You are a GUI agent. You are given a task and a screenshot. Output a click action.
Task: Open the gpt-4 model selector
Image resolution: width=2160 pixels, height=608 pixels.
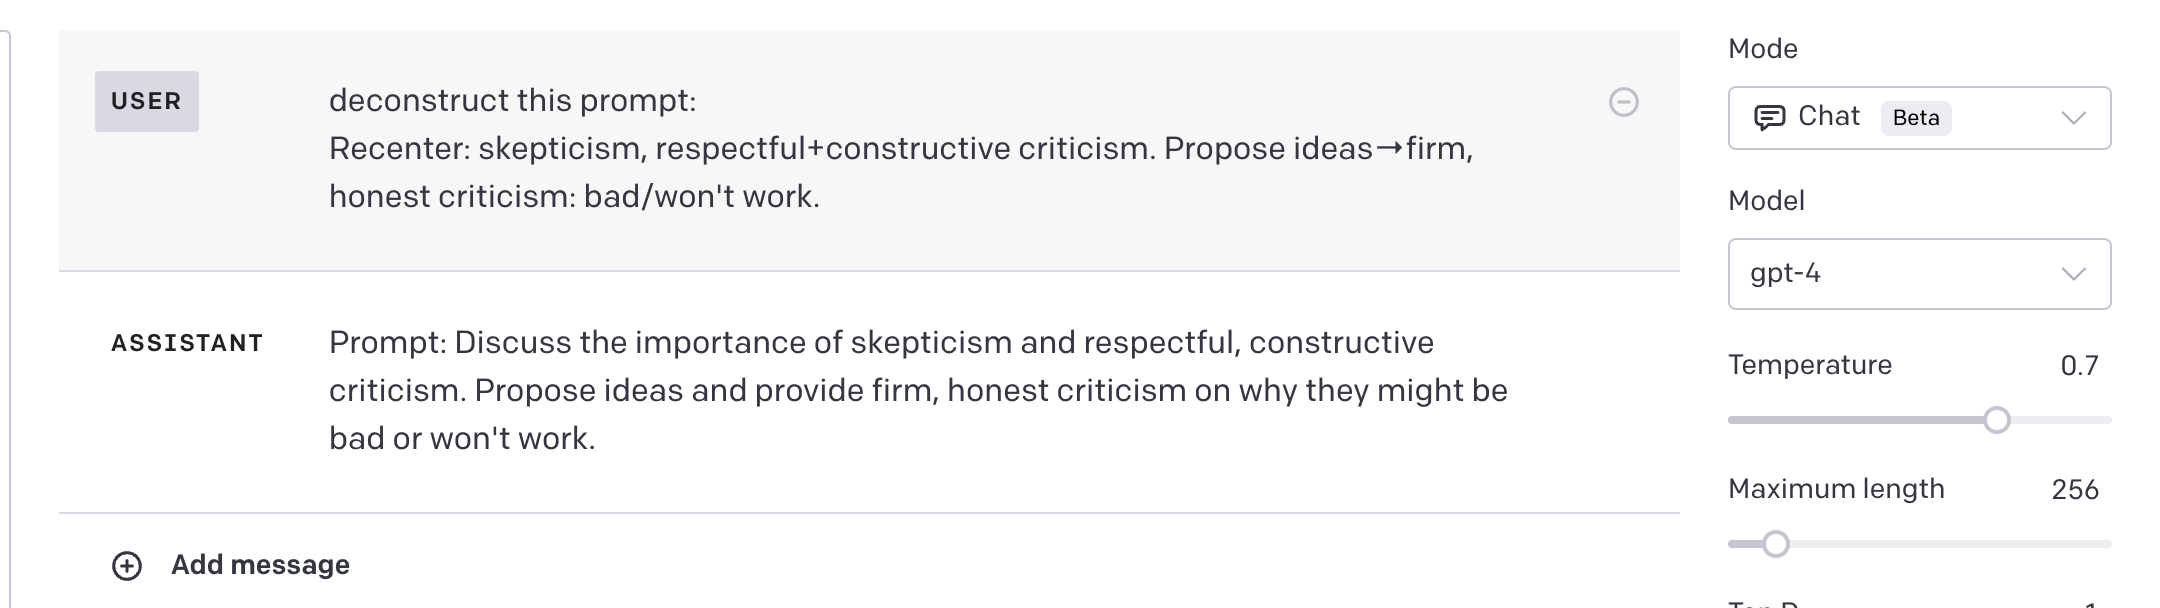pyautogui.click(x=1900, y=274)
